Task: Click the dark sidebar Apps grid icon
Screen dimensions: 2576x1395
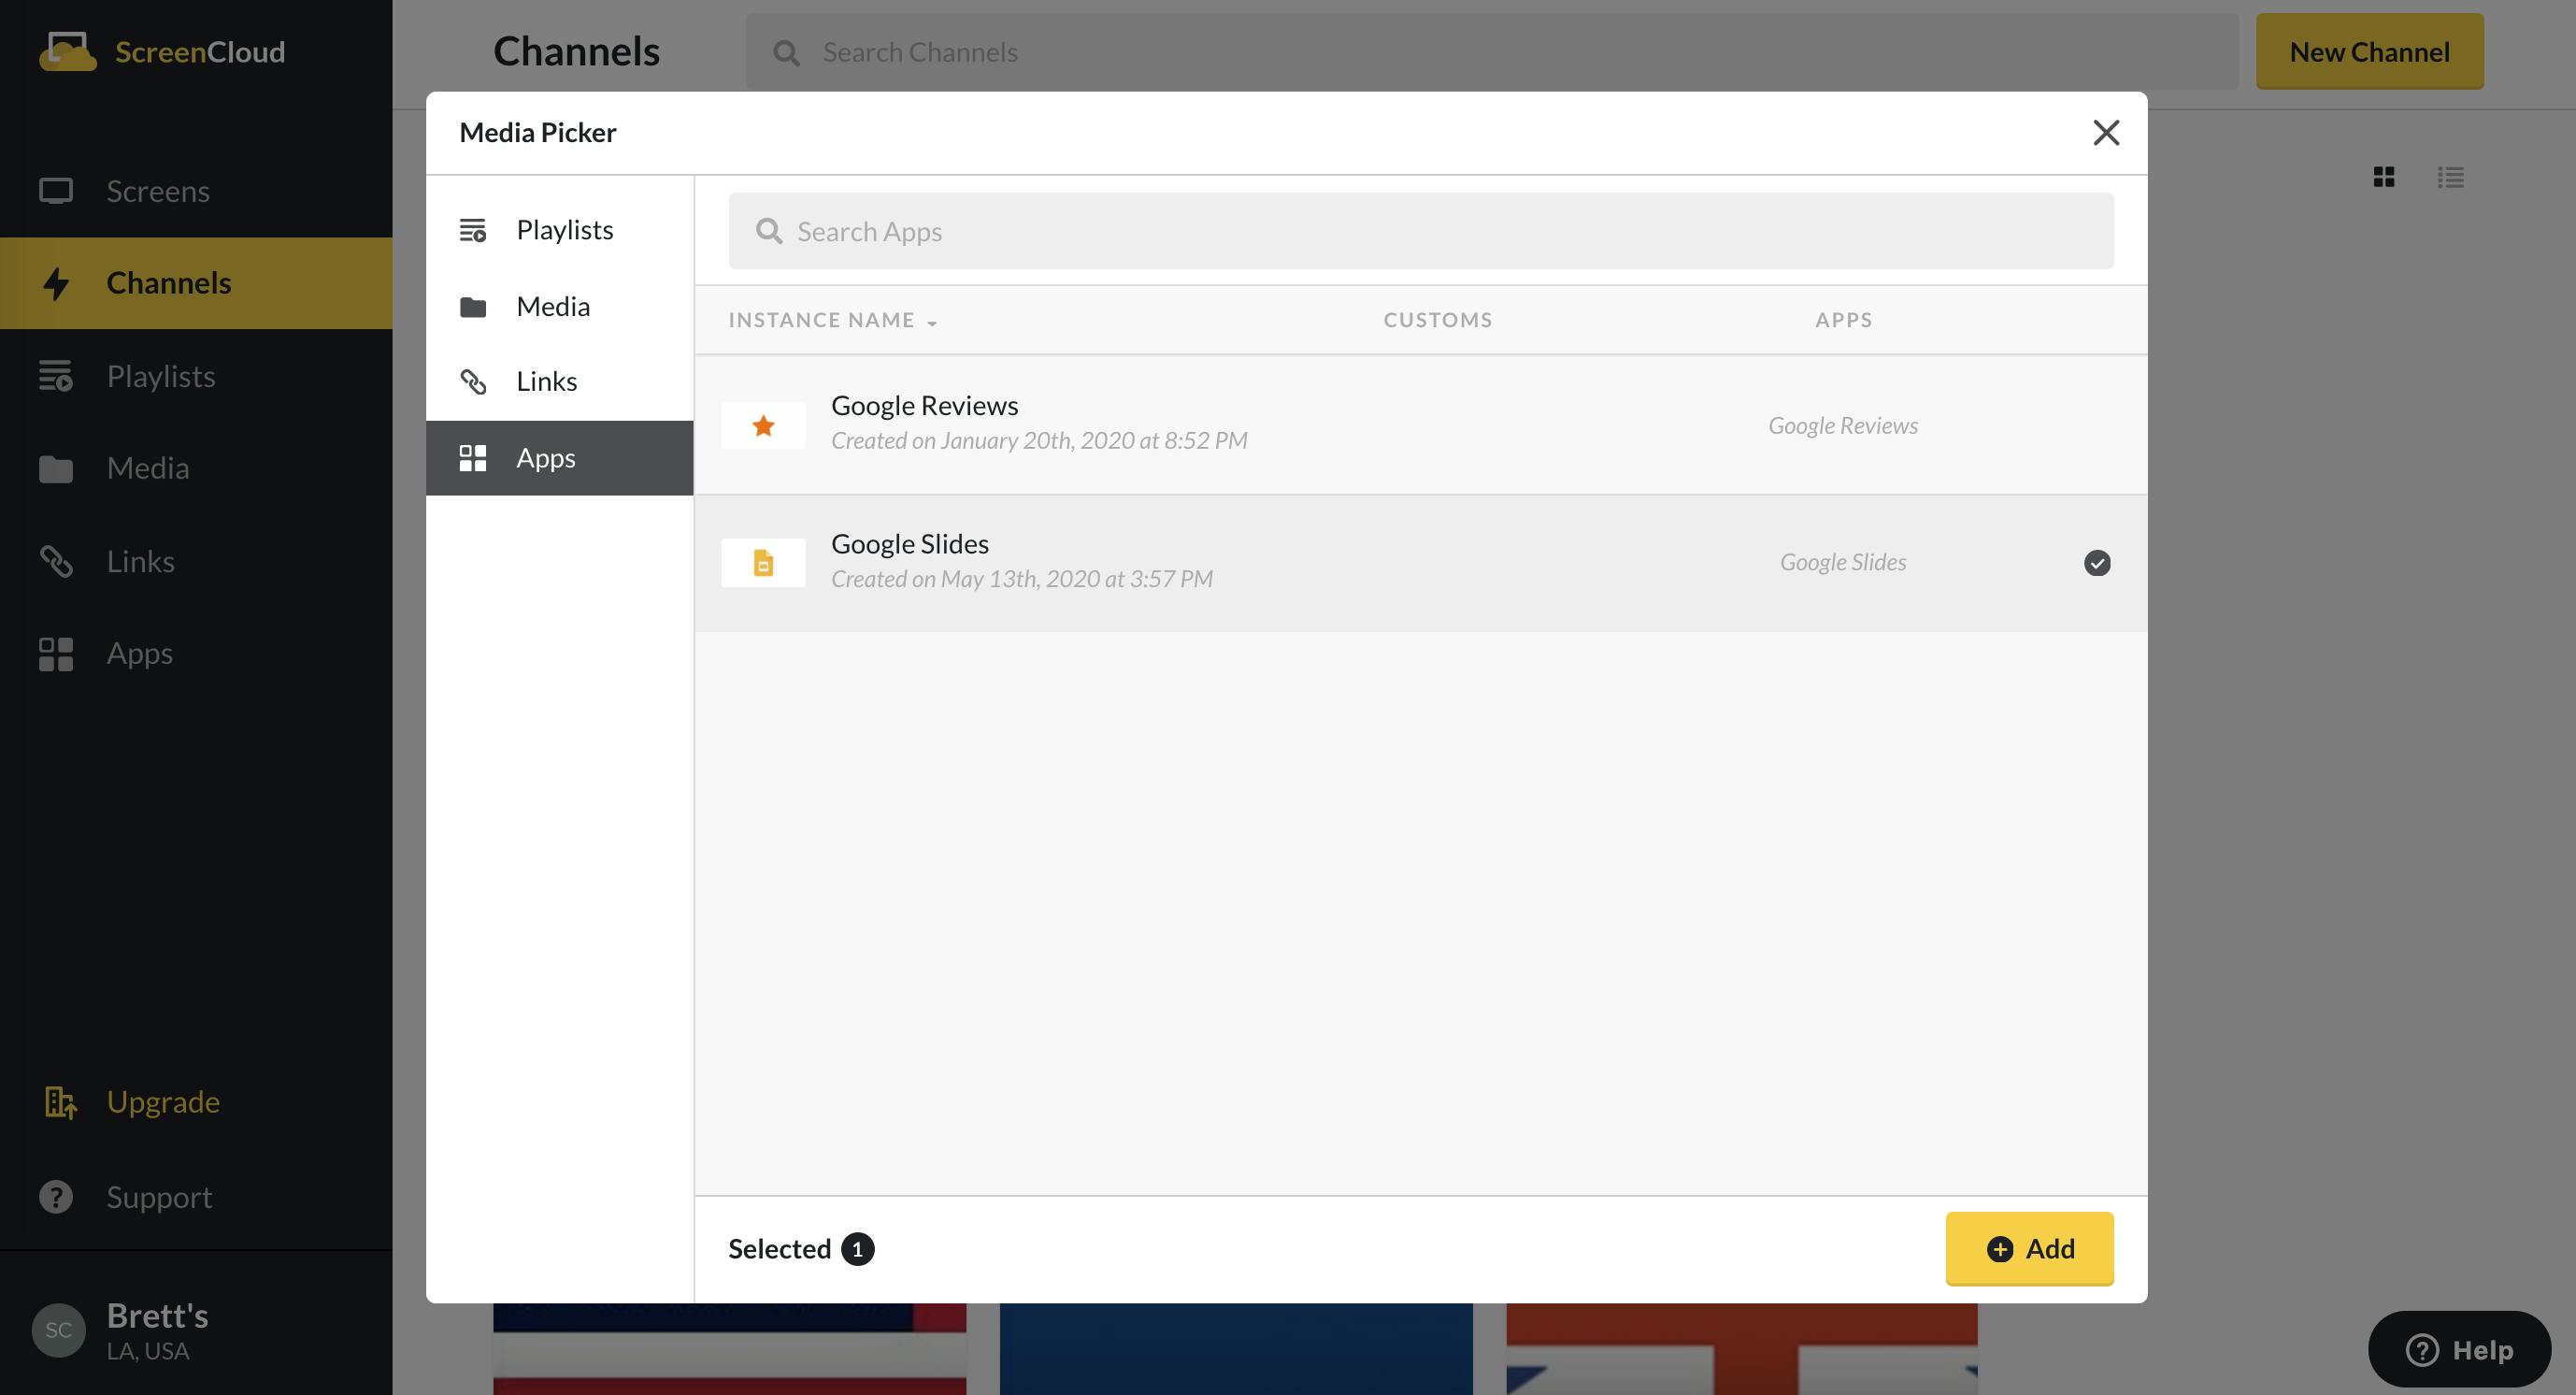Action: click(x=56, y=654)
